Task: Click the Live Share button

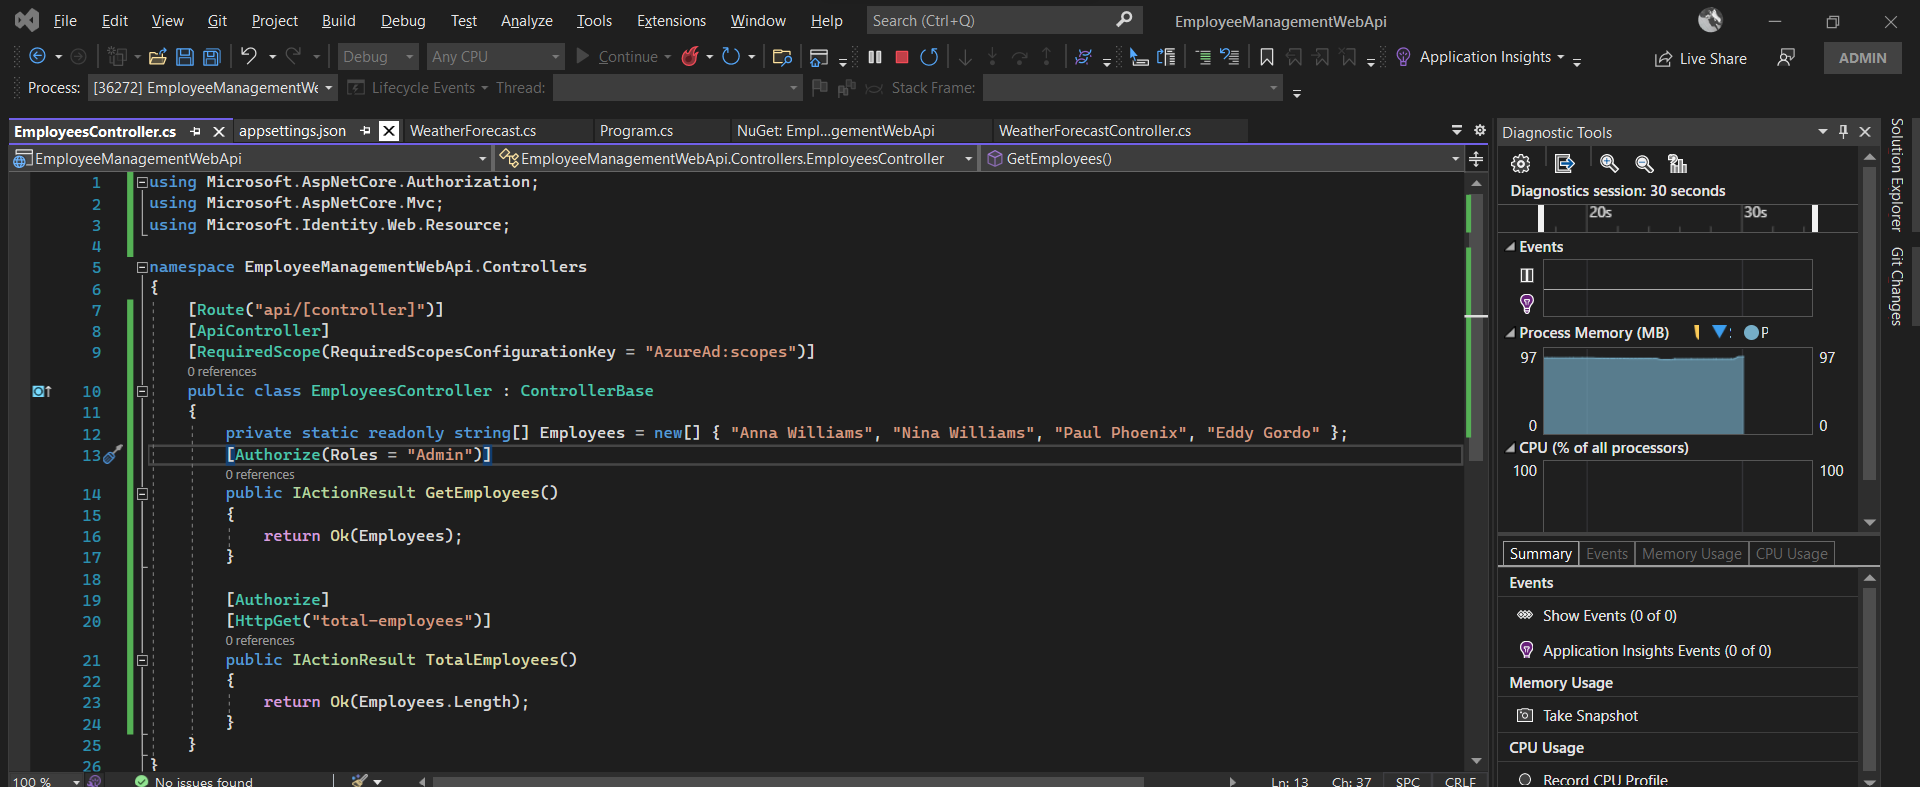Action: point(1700,59)
